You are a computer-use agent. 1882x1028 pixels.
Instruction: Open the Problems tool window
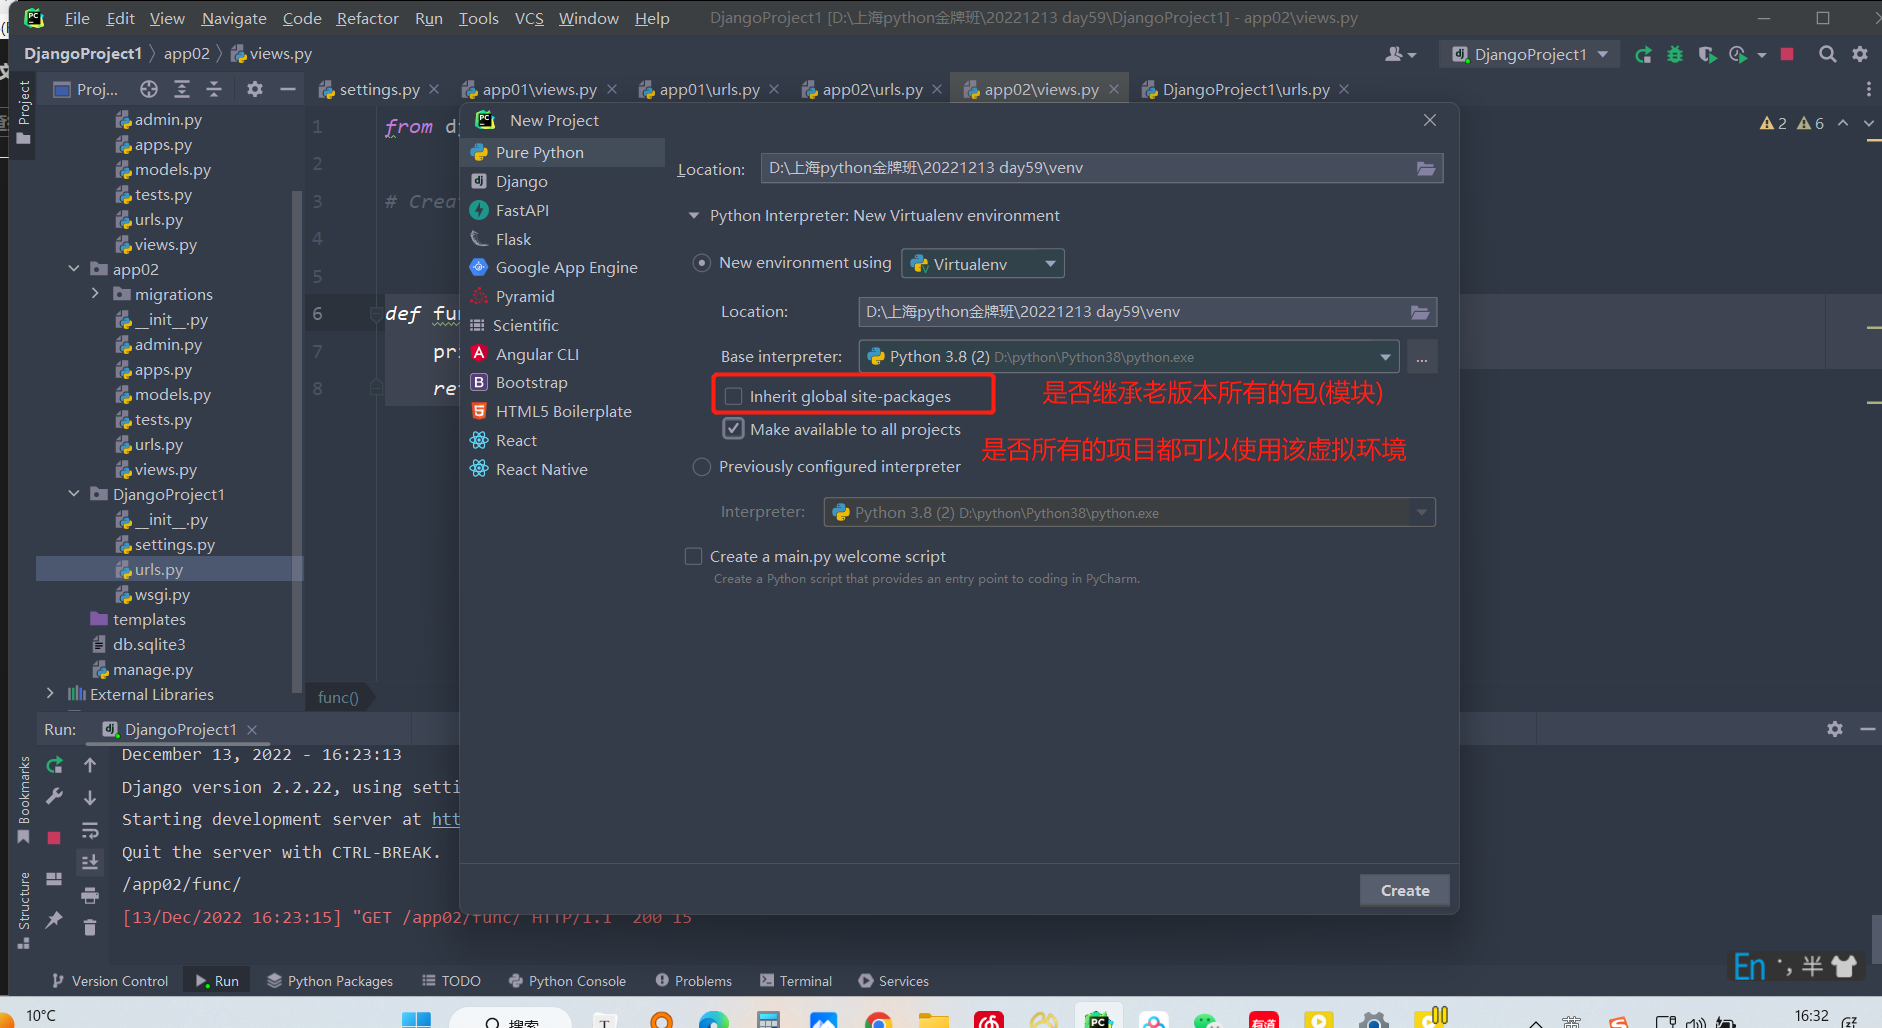(x=694, y=981)
